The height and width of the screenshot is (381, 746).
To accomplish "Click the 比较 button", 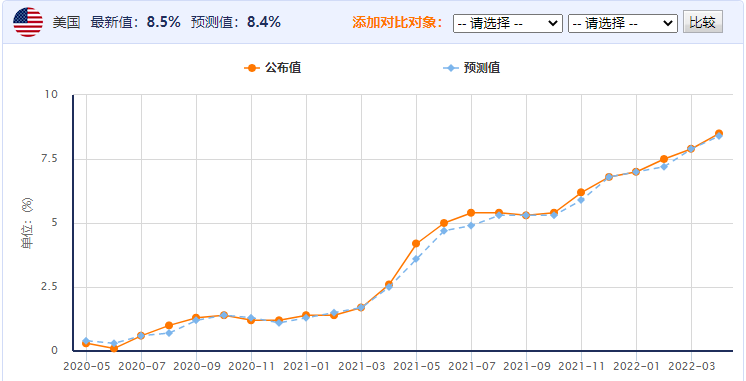I will coord(703,22).
